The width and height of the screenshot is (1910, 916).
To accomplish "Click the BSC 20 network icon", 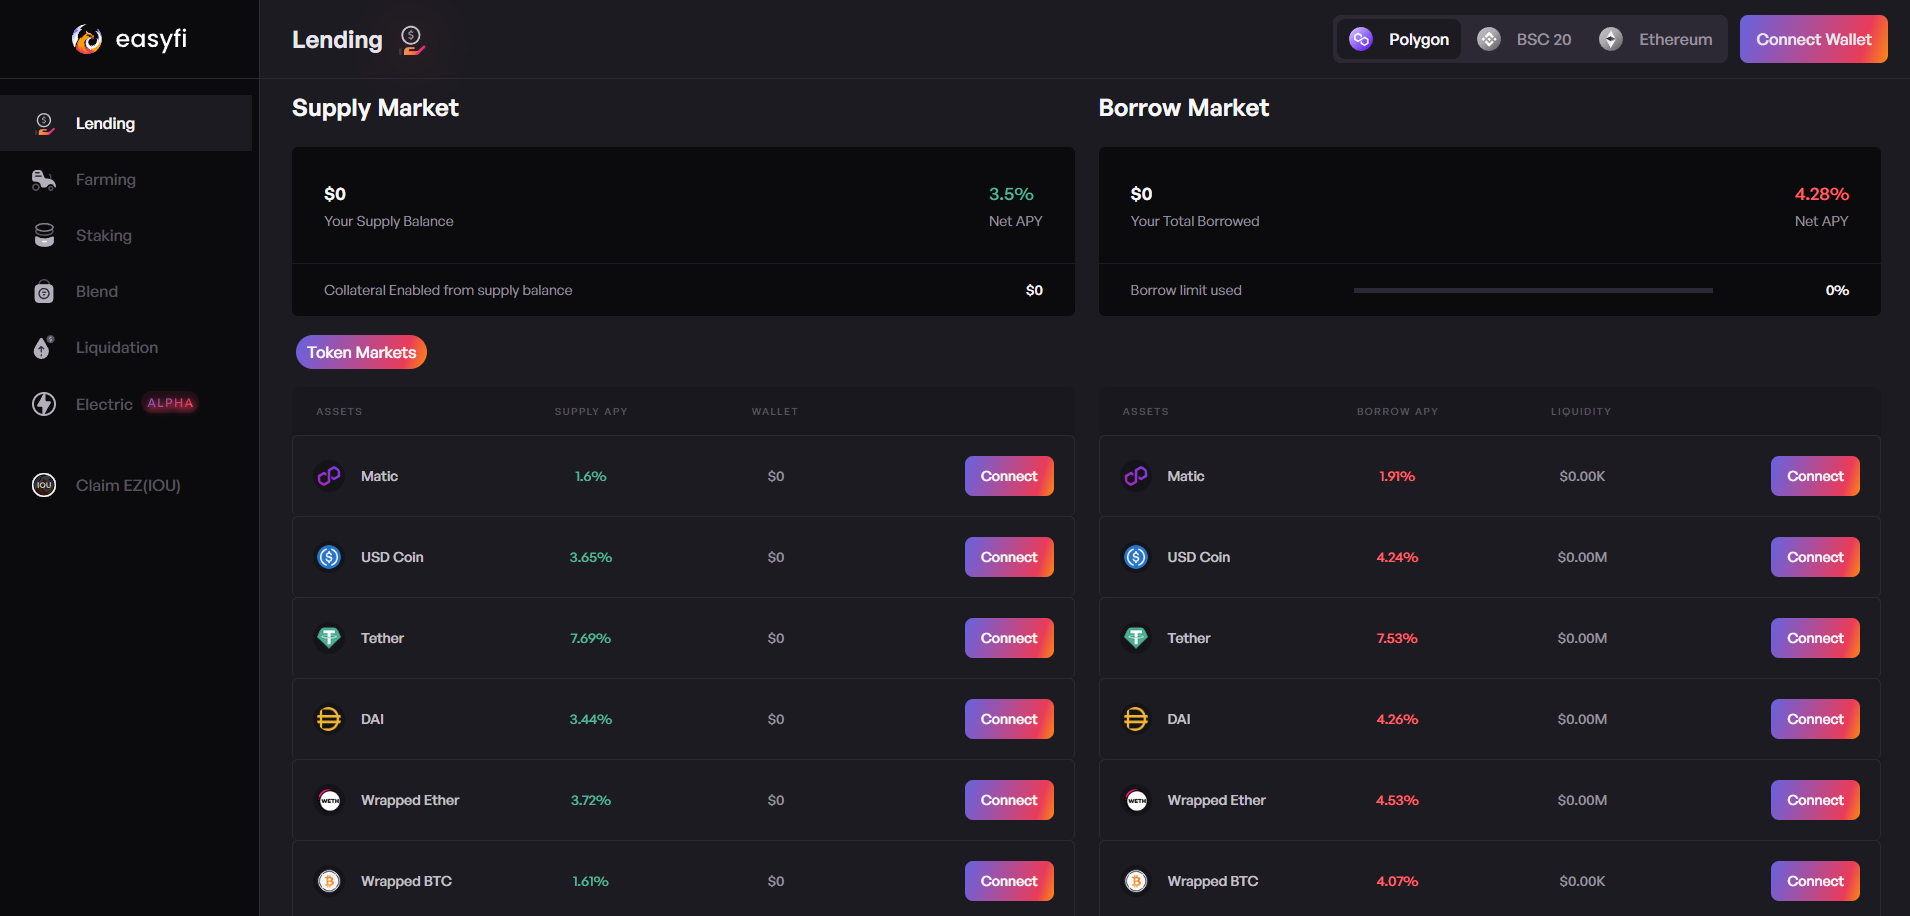I will (x=1489, y=39).
